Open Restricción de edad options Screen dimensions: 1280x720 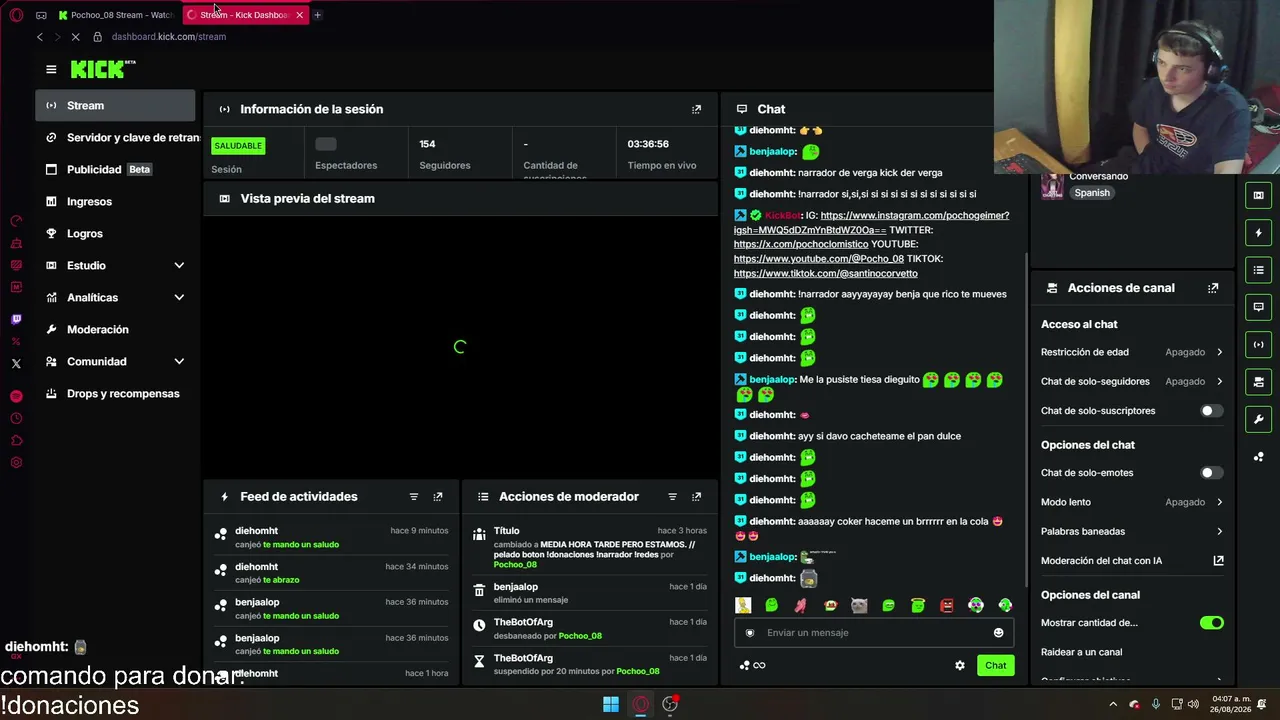coord(1132,352)
